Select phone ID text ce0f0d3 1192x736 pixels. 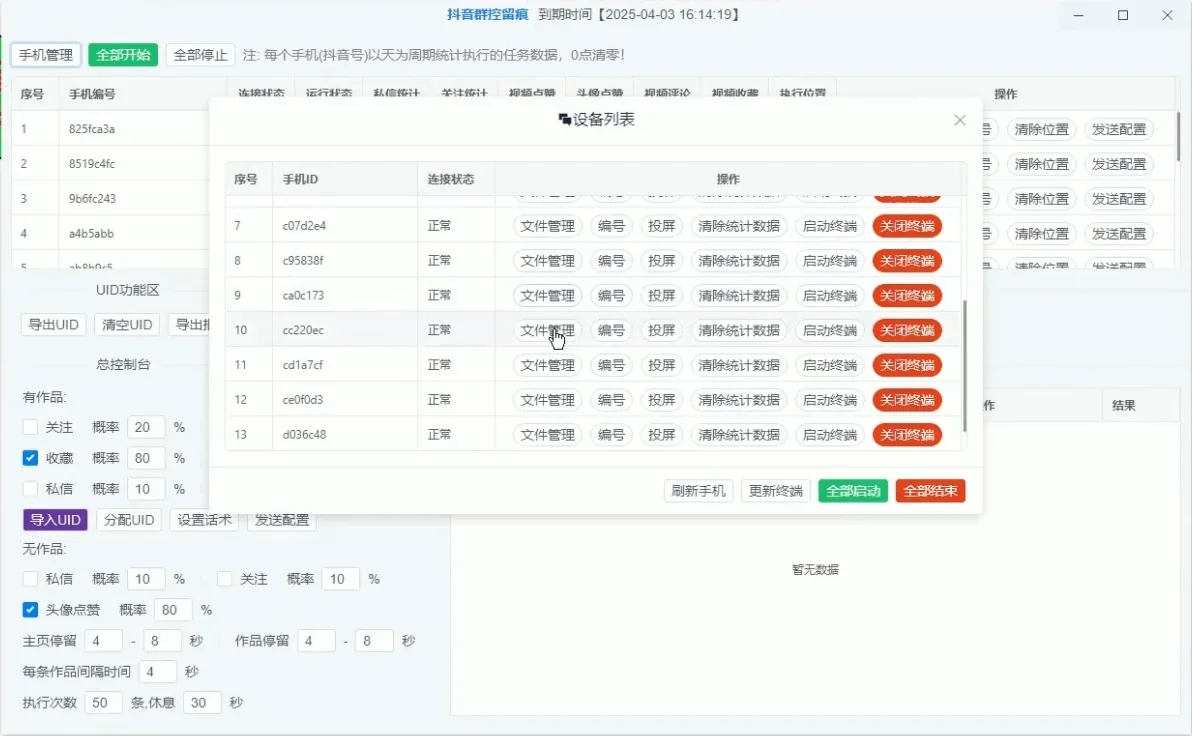tap(303, 400)
